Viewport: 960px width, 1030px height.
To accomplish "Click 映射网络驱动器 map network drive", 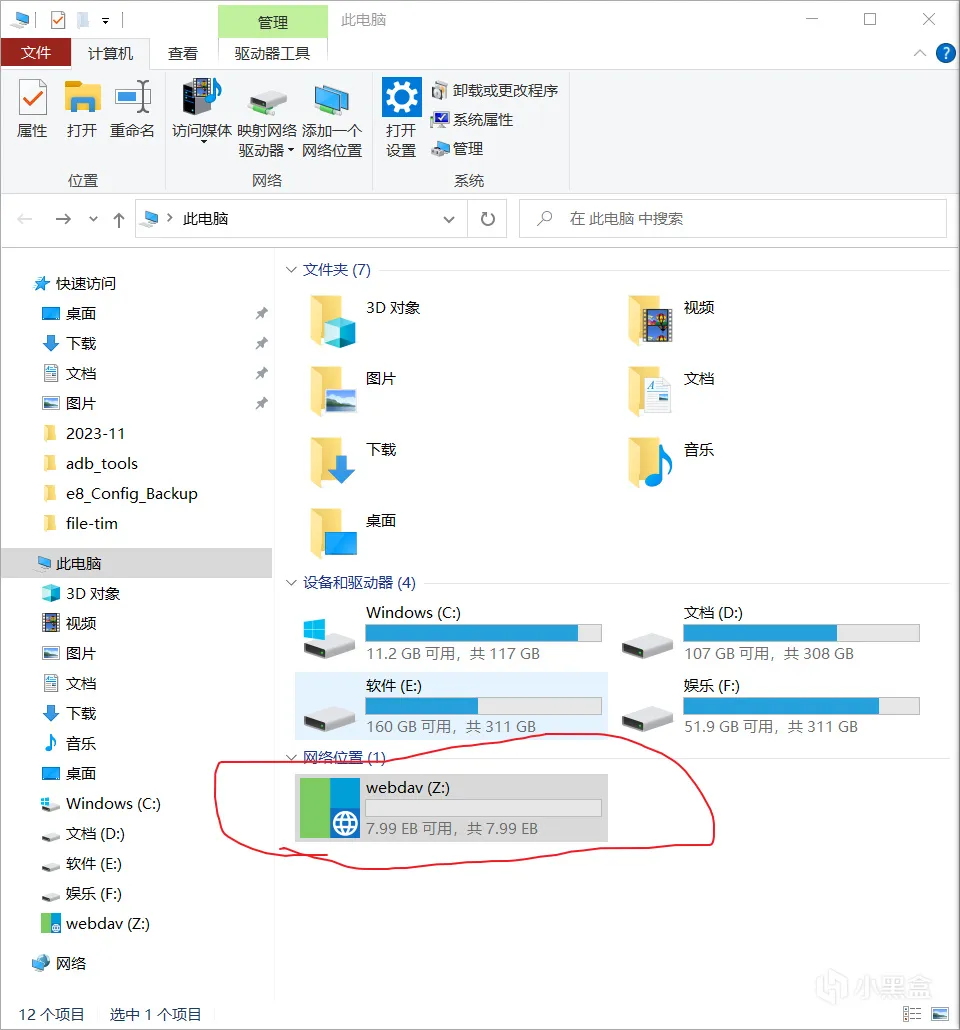I will click(x=267, y=122).
